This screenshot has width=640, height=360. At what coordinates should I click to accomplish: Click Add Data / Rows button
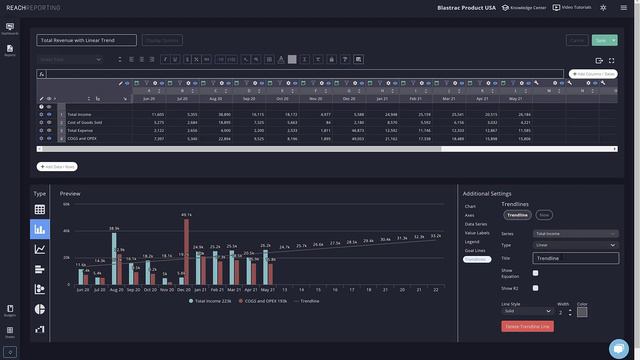[57, 167]
